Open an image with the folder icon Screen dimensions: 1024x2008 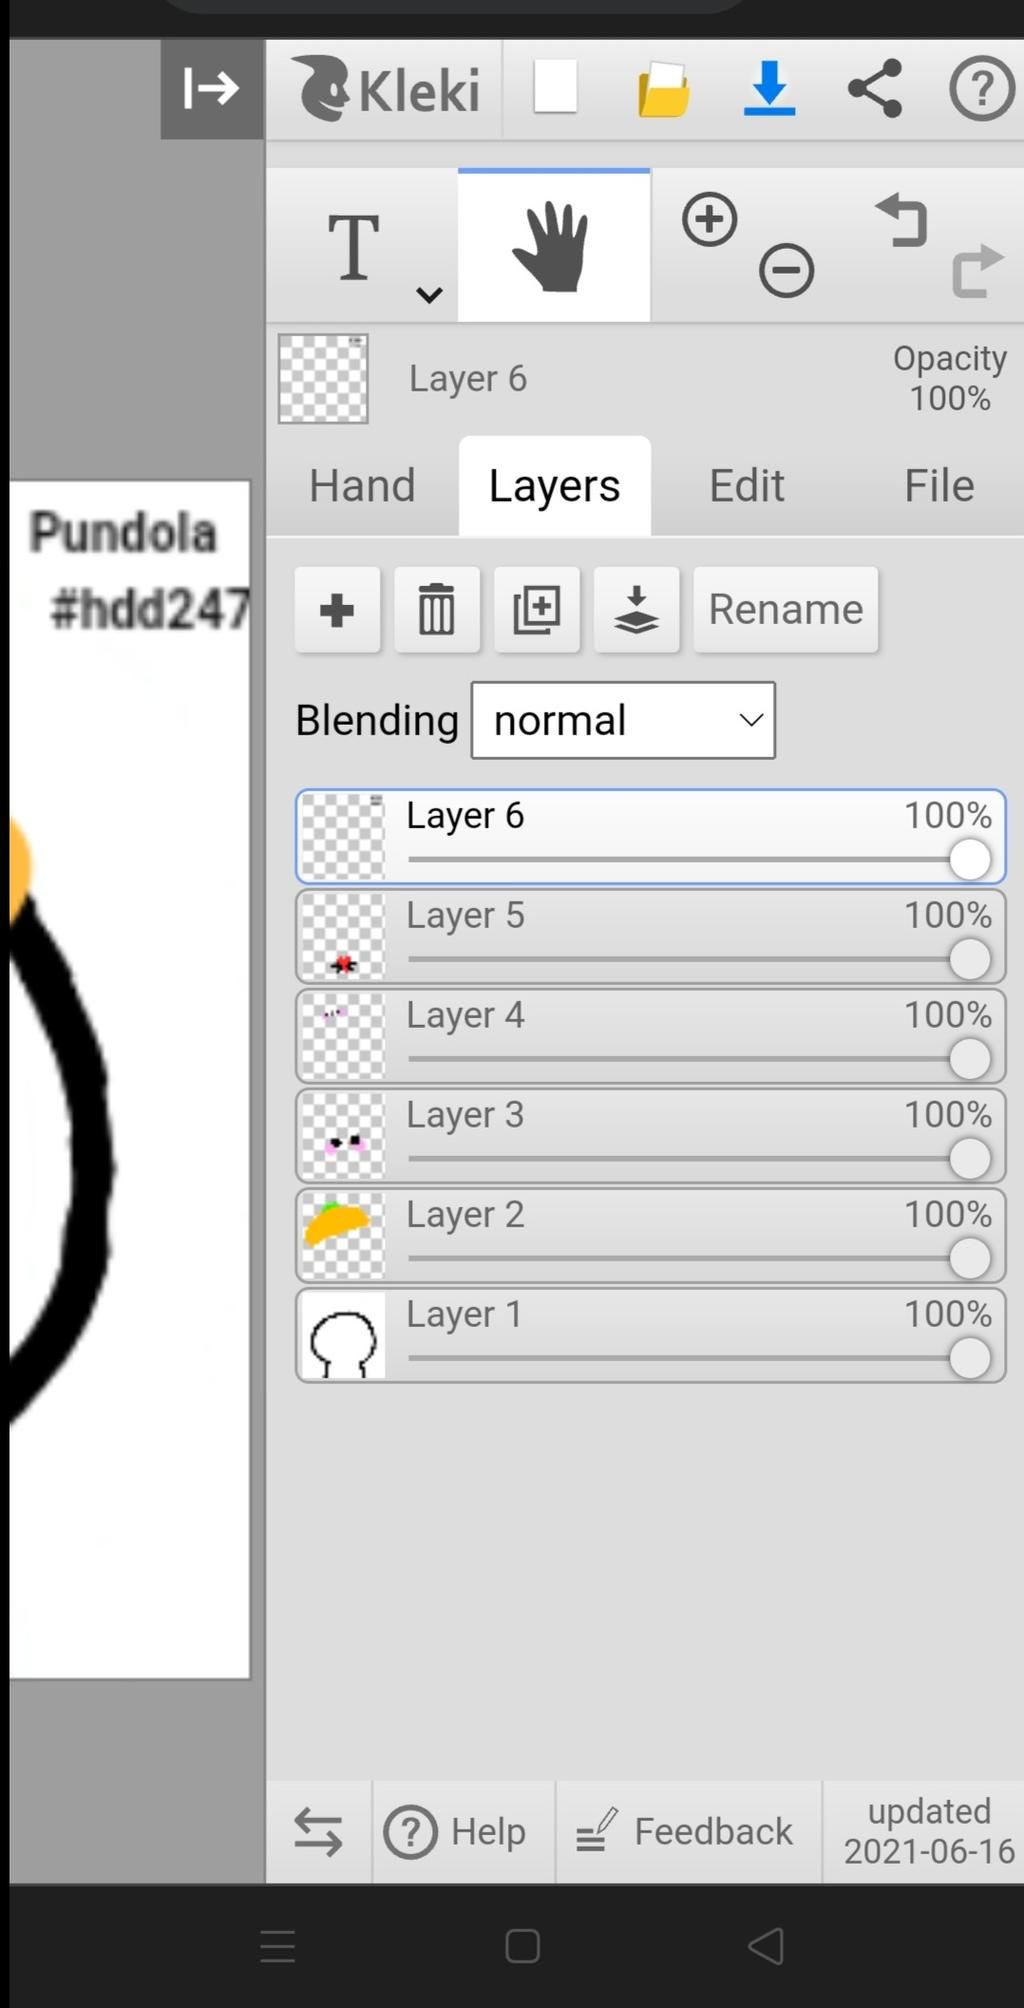663,90
